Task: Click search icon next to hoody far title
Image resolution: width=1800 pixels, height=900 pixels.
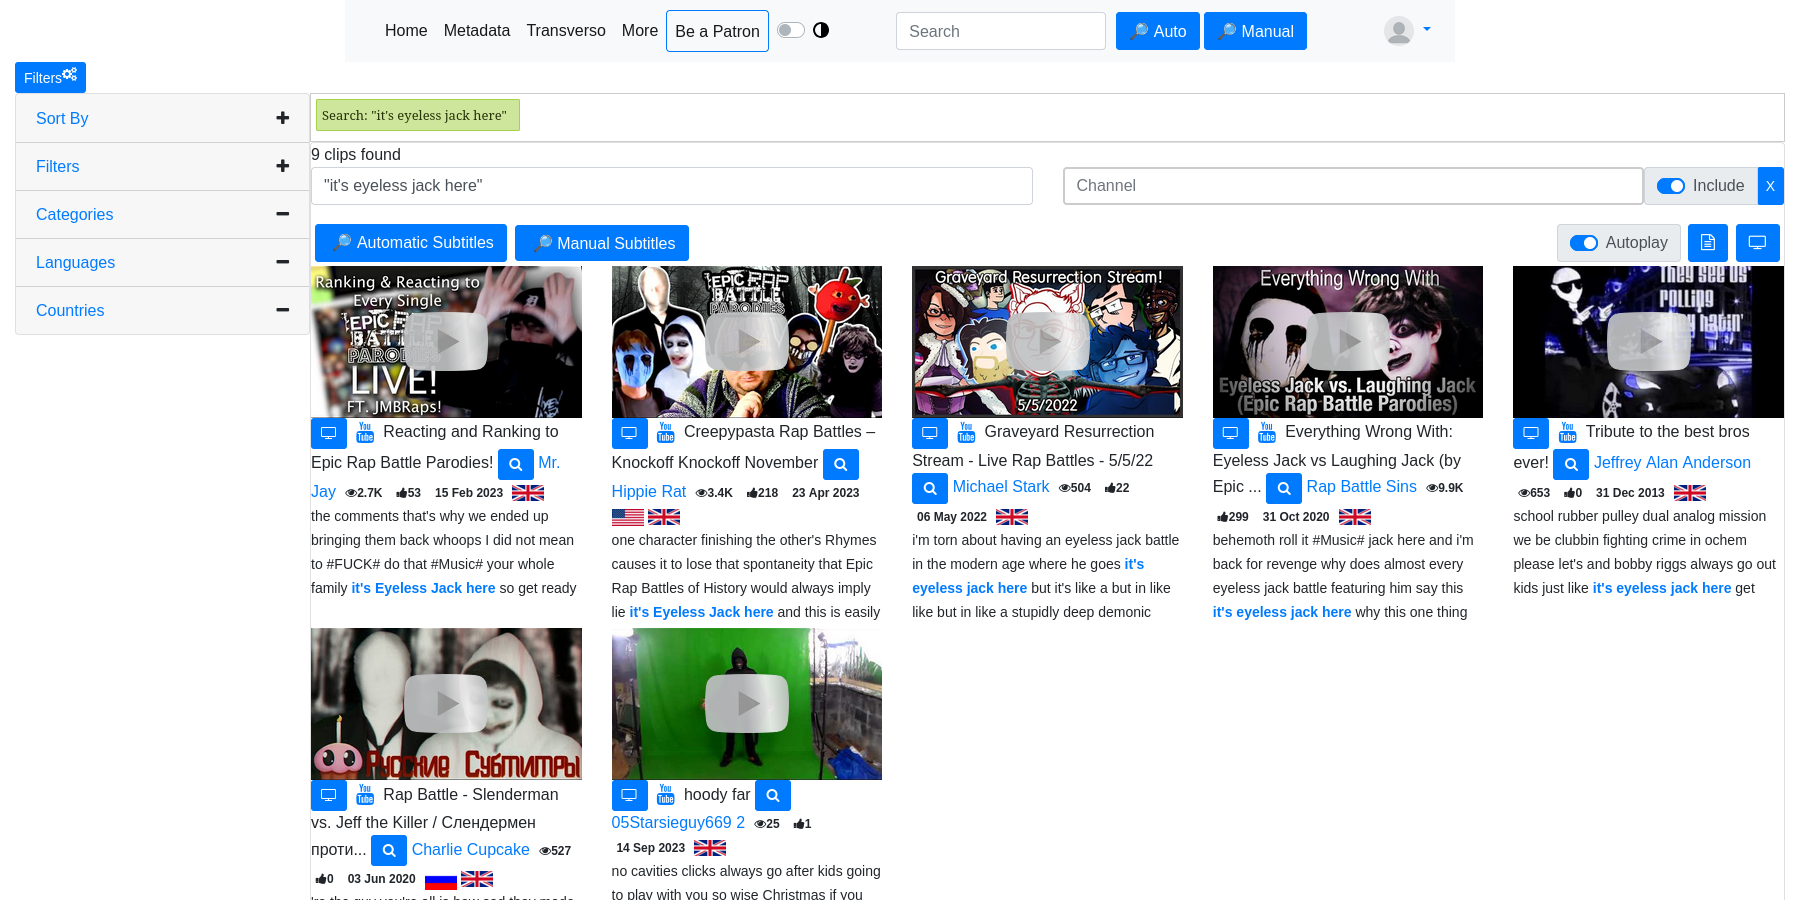Action: coord(772,796)
